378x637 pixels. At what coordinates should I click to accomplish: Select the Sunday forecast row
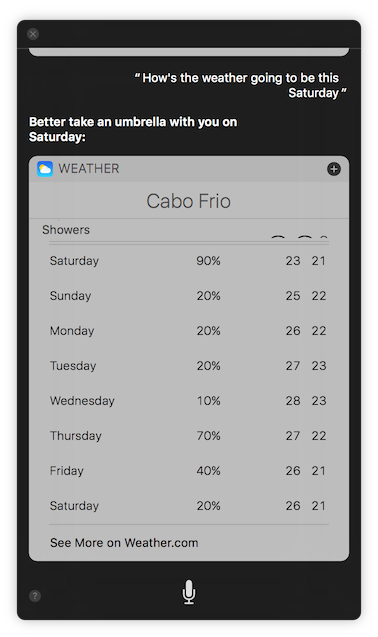[x=189, y=296]
